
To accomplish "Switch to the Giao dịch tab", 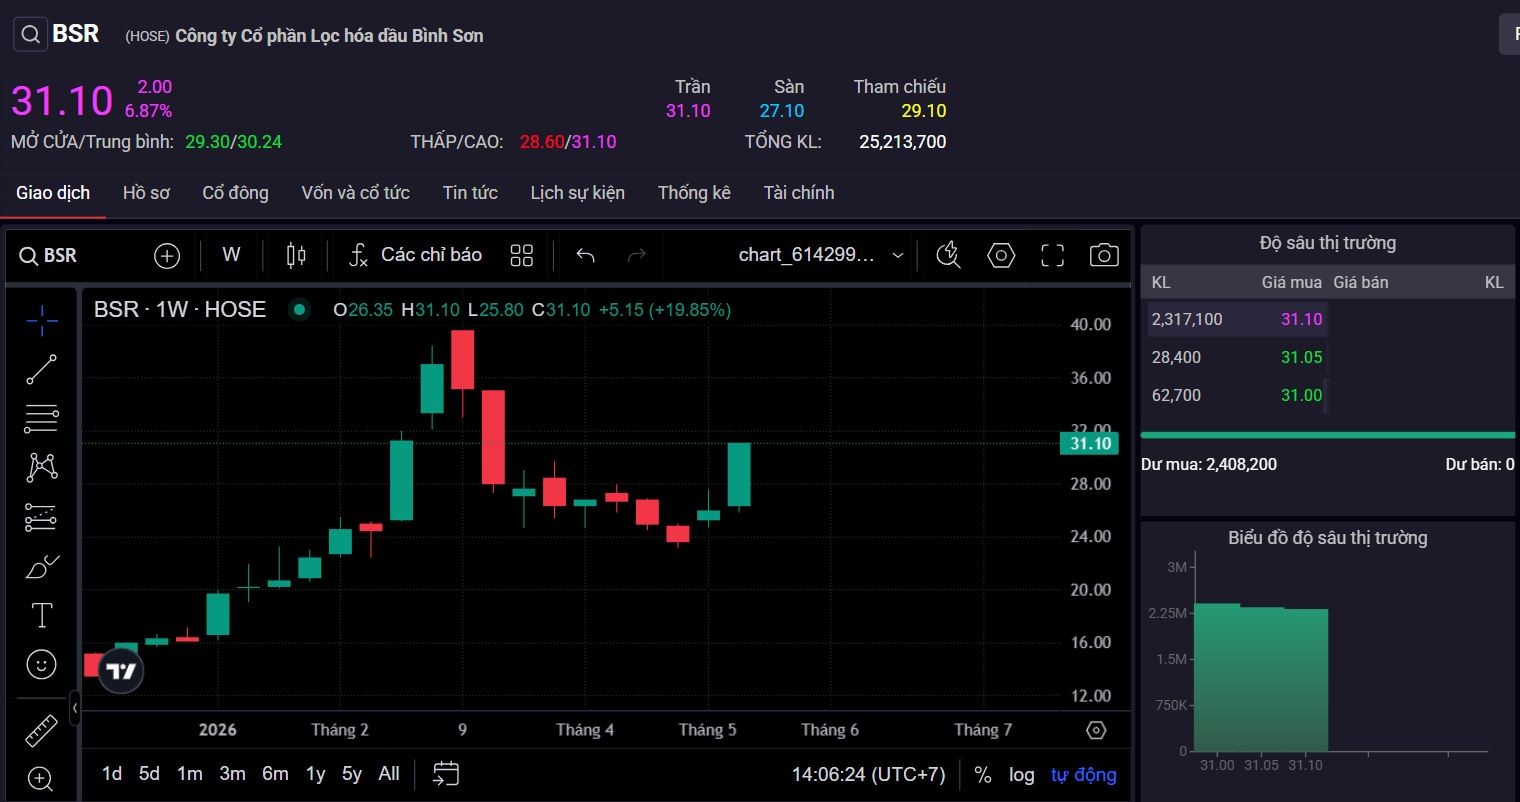I will (x=53, y=192).
